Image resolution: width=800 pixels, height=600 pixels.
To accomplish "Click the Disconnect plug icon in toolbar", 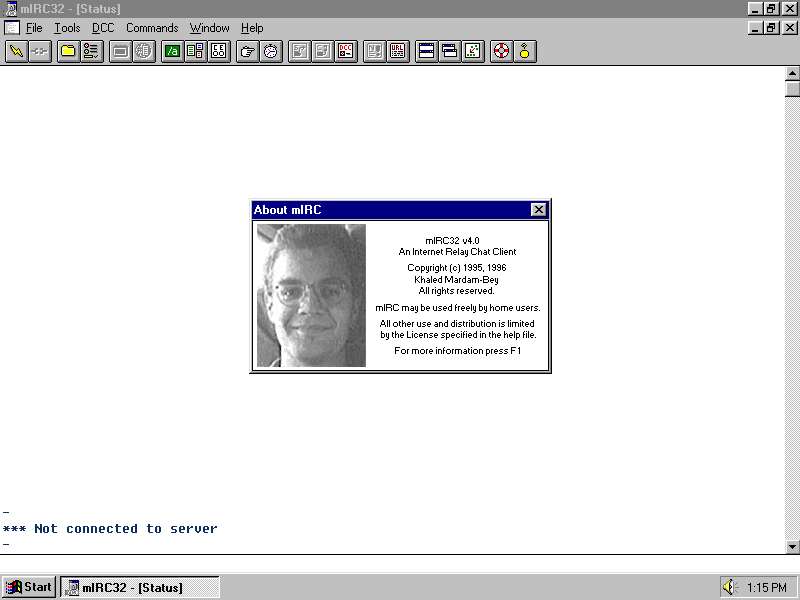I will pyautogui.click(x=40, y=52).
